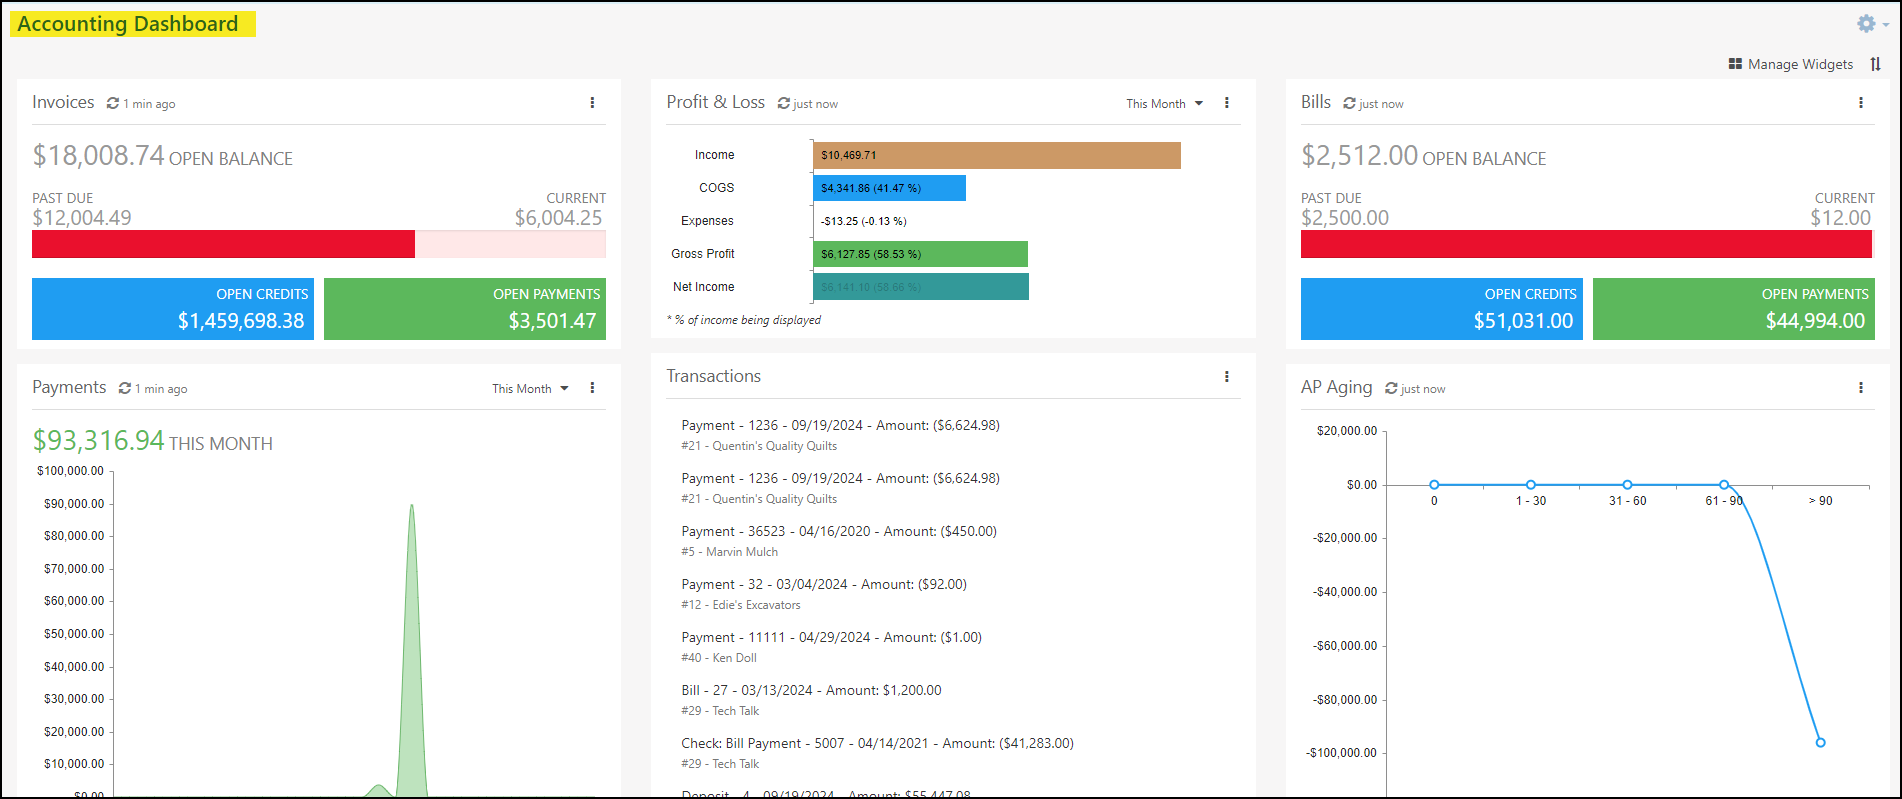The height and width of the screenshot is (799, 1902).
Task: Click the Expenses -$13.25 value
Action: click(x=863, y=221)
